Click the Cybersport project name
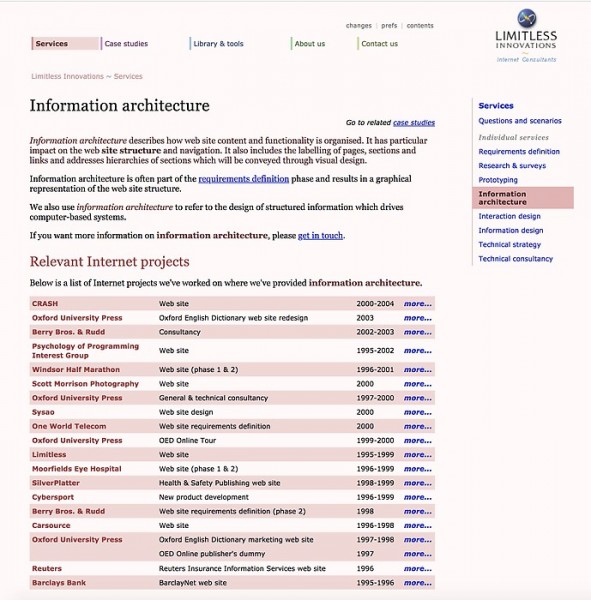Viewport: 591px width, 600px height. click(53, 497)
